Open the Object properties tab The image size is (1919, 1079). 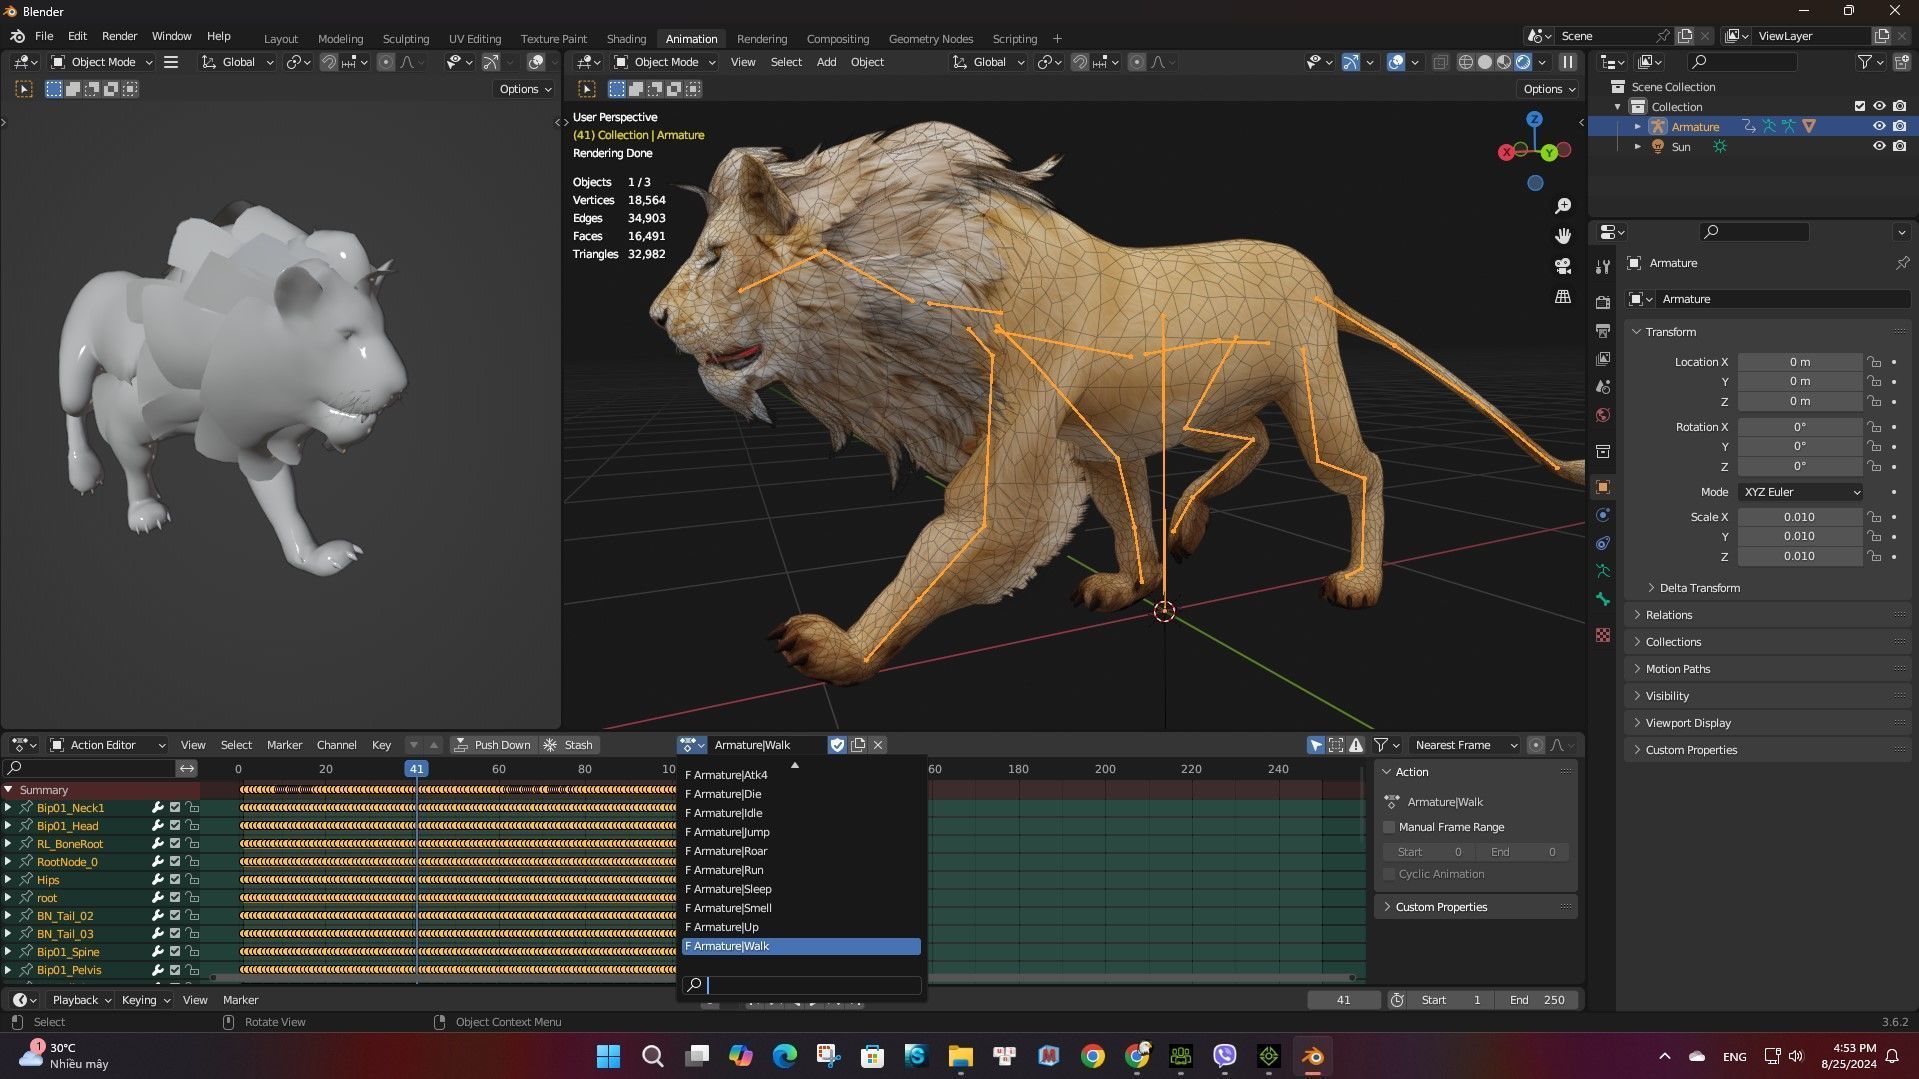click(x=1603, y=487)
